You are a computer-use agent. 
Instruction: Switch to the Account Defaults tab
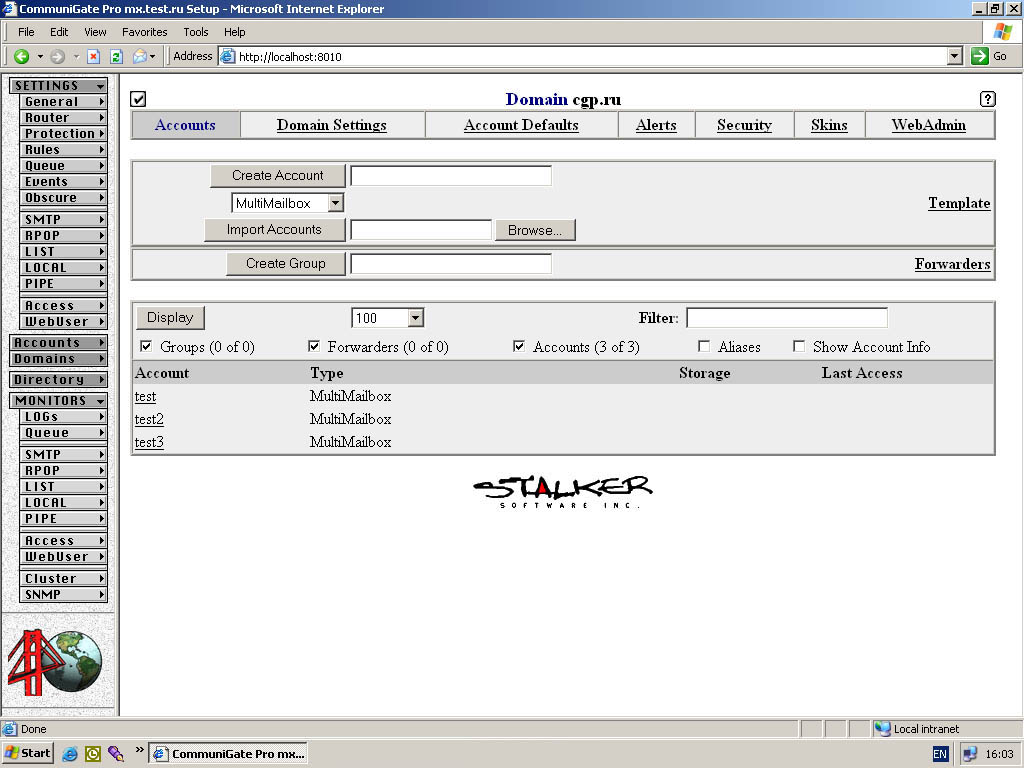pos(521,125)
